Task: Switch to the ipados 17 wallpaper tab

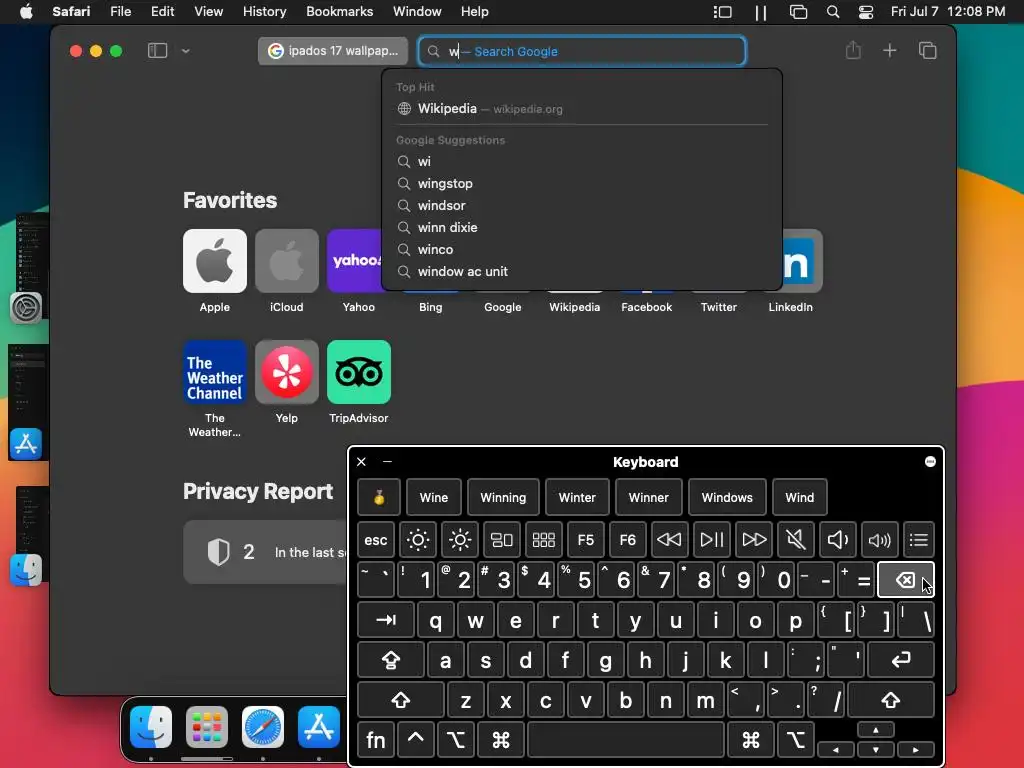Action: click(333, 51)
